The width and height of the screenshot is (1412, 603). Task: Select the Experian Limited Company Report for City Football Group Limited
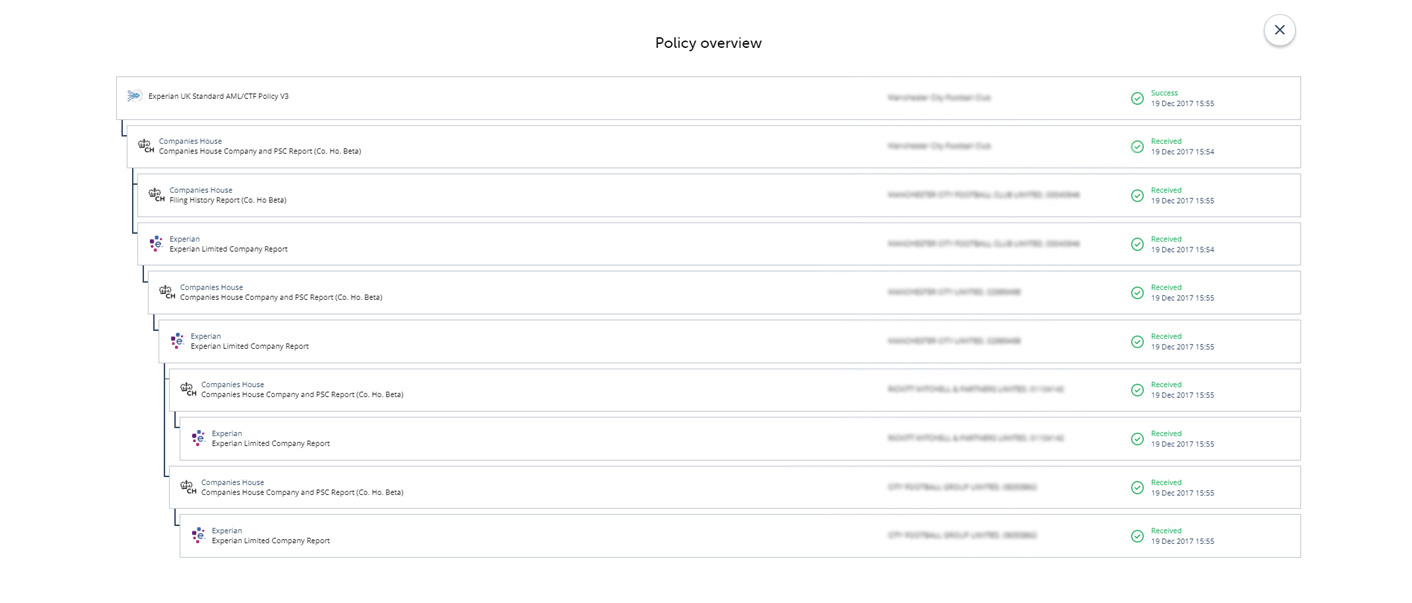click(740, 536)
